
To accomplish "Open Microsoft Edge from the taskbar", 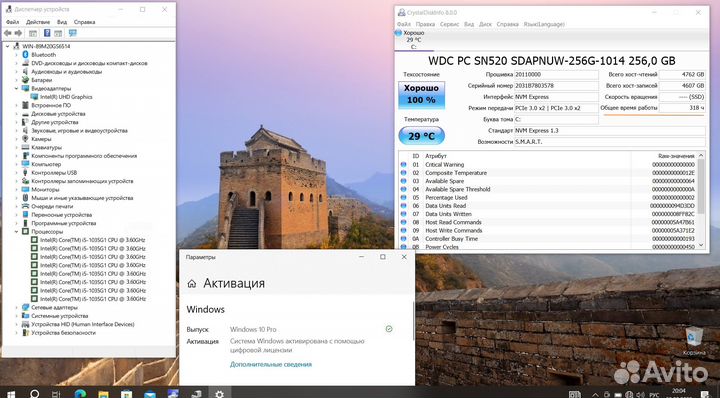I will [x=80, y=394].
